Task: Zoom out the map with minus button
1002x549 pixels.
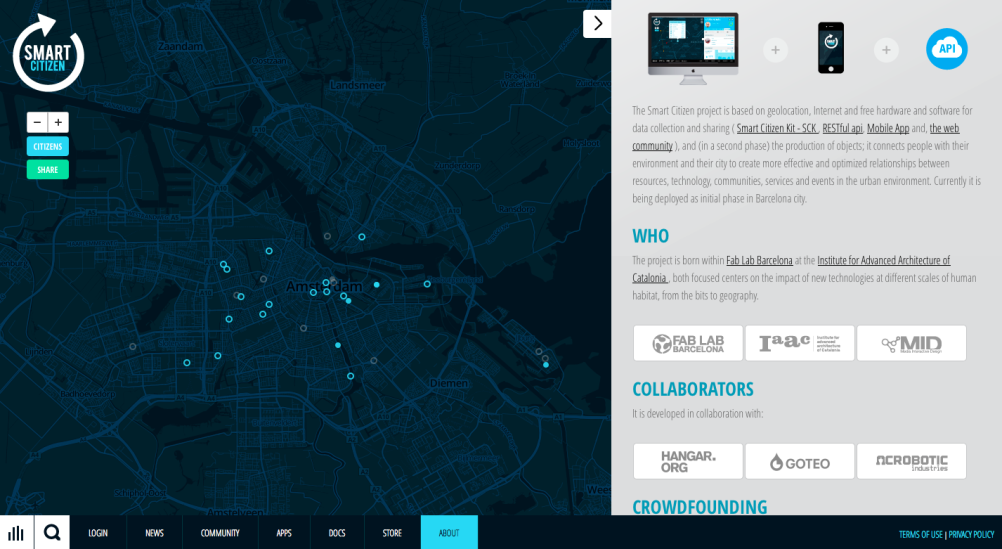Action: pos(37,122)
